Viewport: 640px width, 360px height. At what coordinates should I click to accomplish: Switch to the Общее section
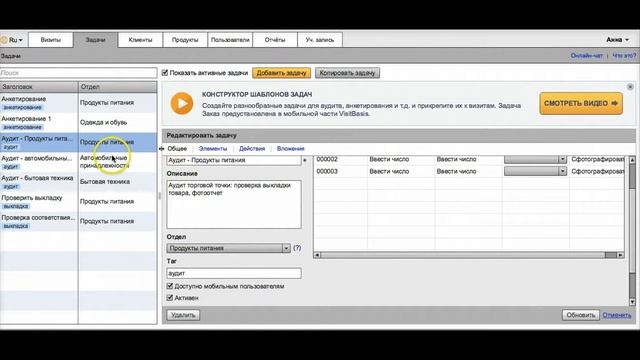click(177, 149)
